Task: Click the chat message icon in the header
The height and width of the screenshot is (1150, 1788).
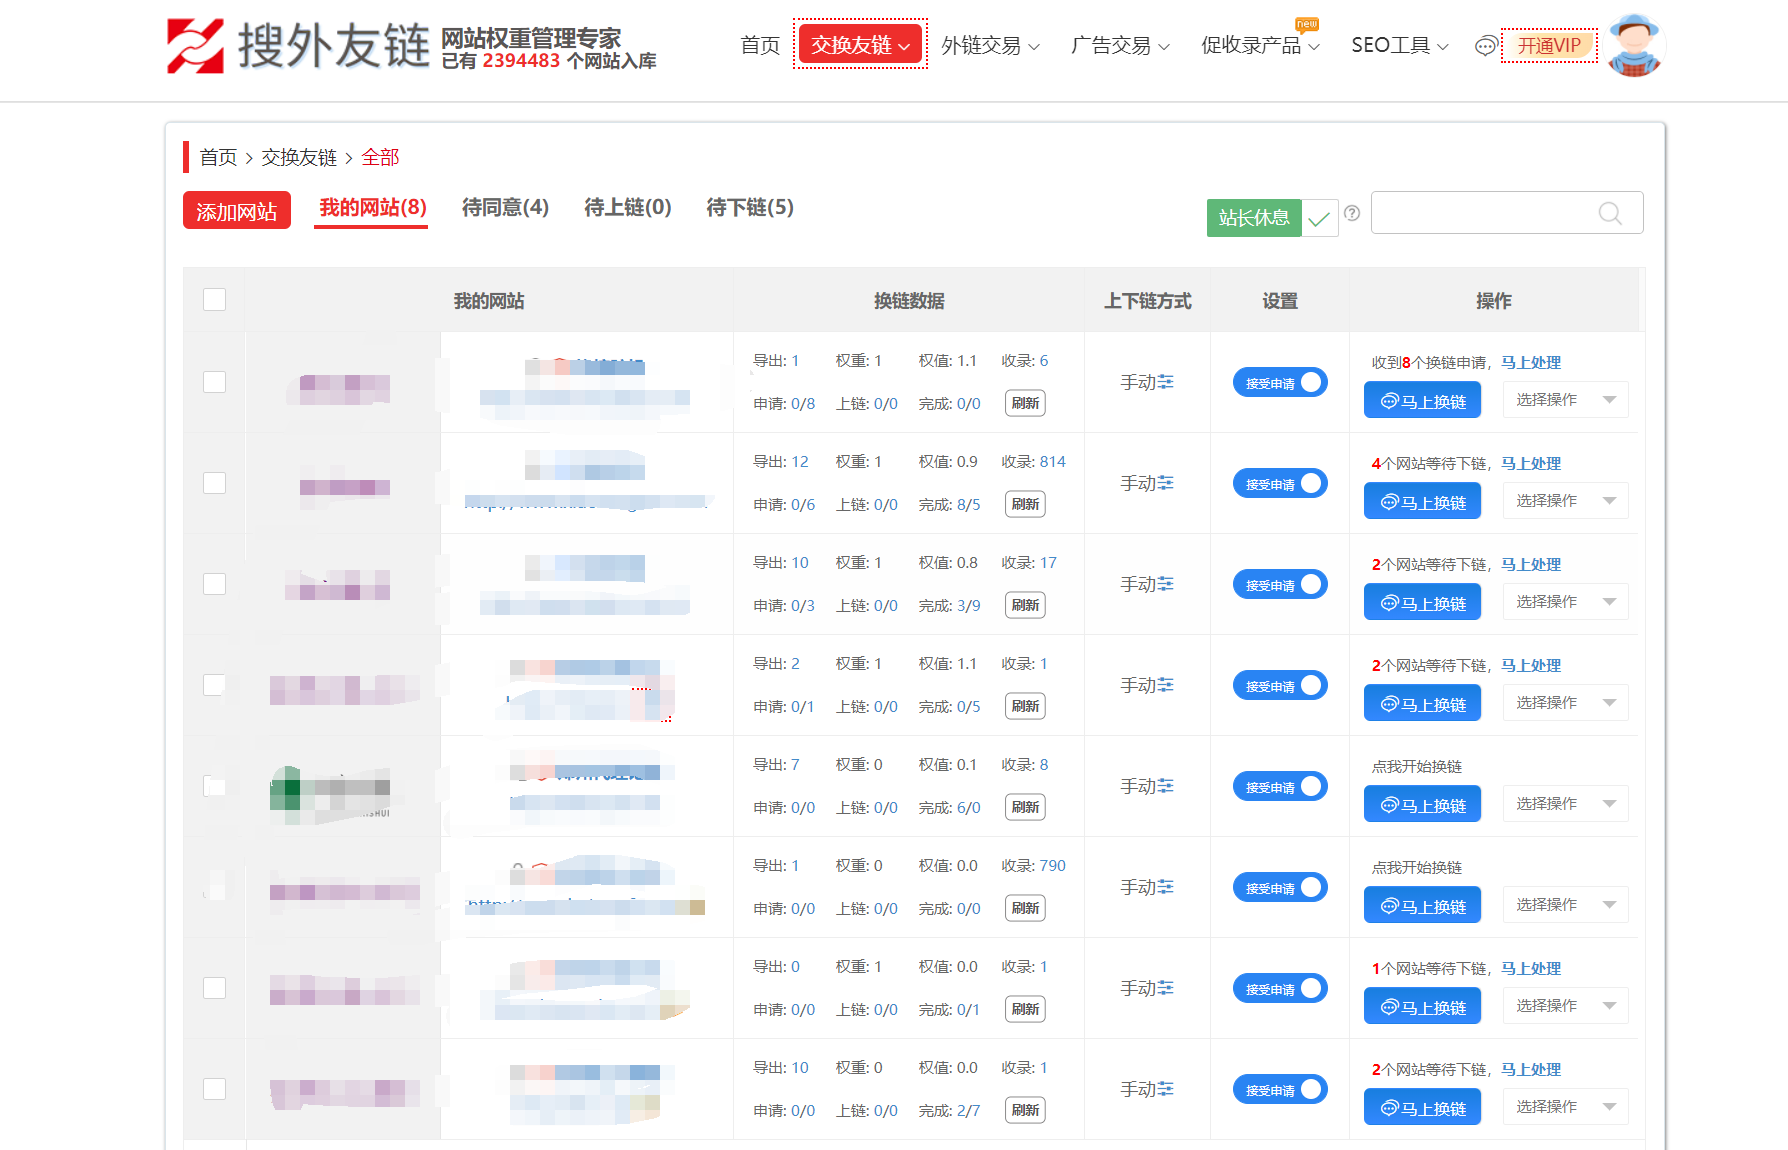Action: point(1486,45)
